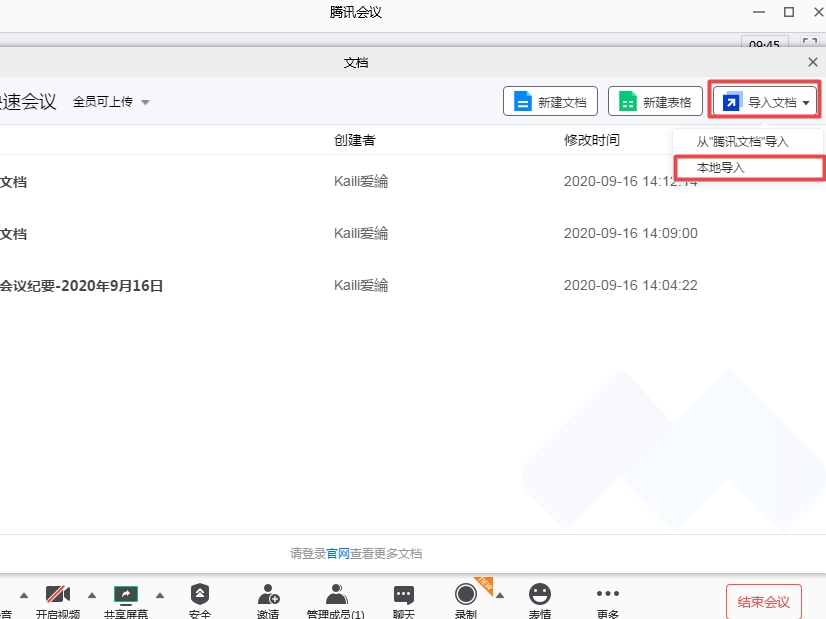Click the import arrow icon in 导入文档
The height and width of the screenshot is (619, 826).
(731, 101)
